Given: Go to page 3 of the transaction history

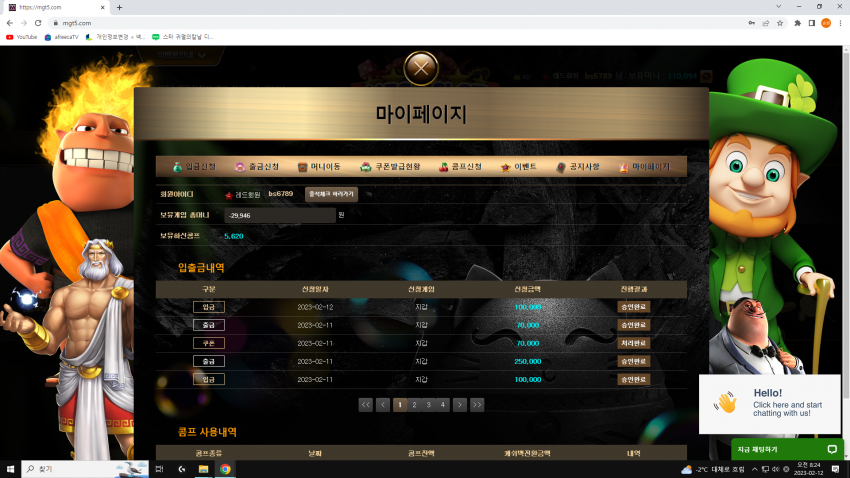Looking at the screenshot, I should [428, 405].
